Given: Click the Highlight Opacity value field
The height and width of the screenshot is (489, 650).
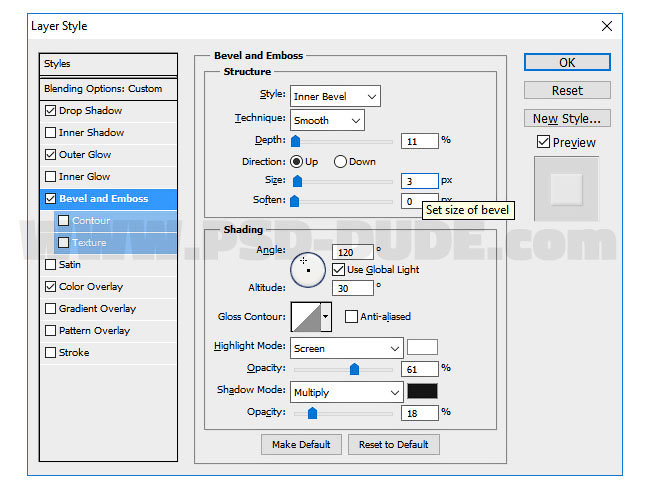Looking at the screenshot, I should [x=420, y=368].
